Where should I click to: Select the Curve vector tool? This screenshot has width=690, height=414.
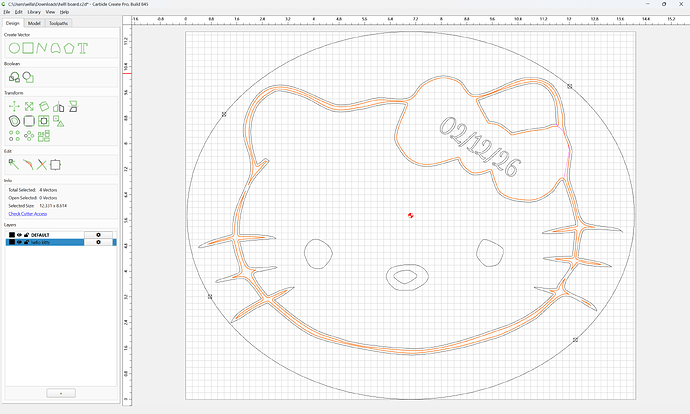pyautogui.click(x=55, y=48)
